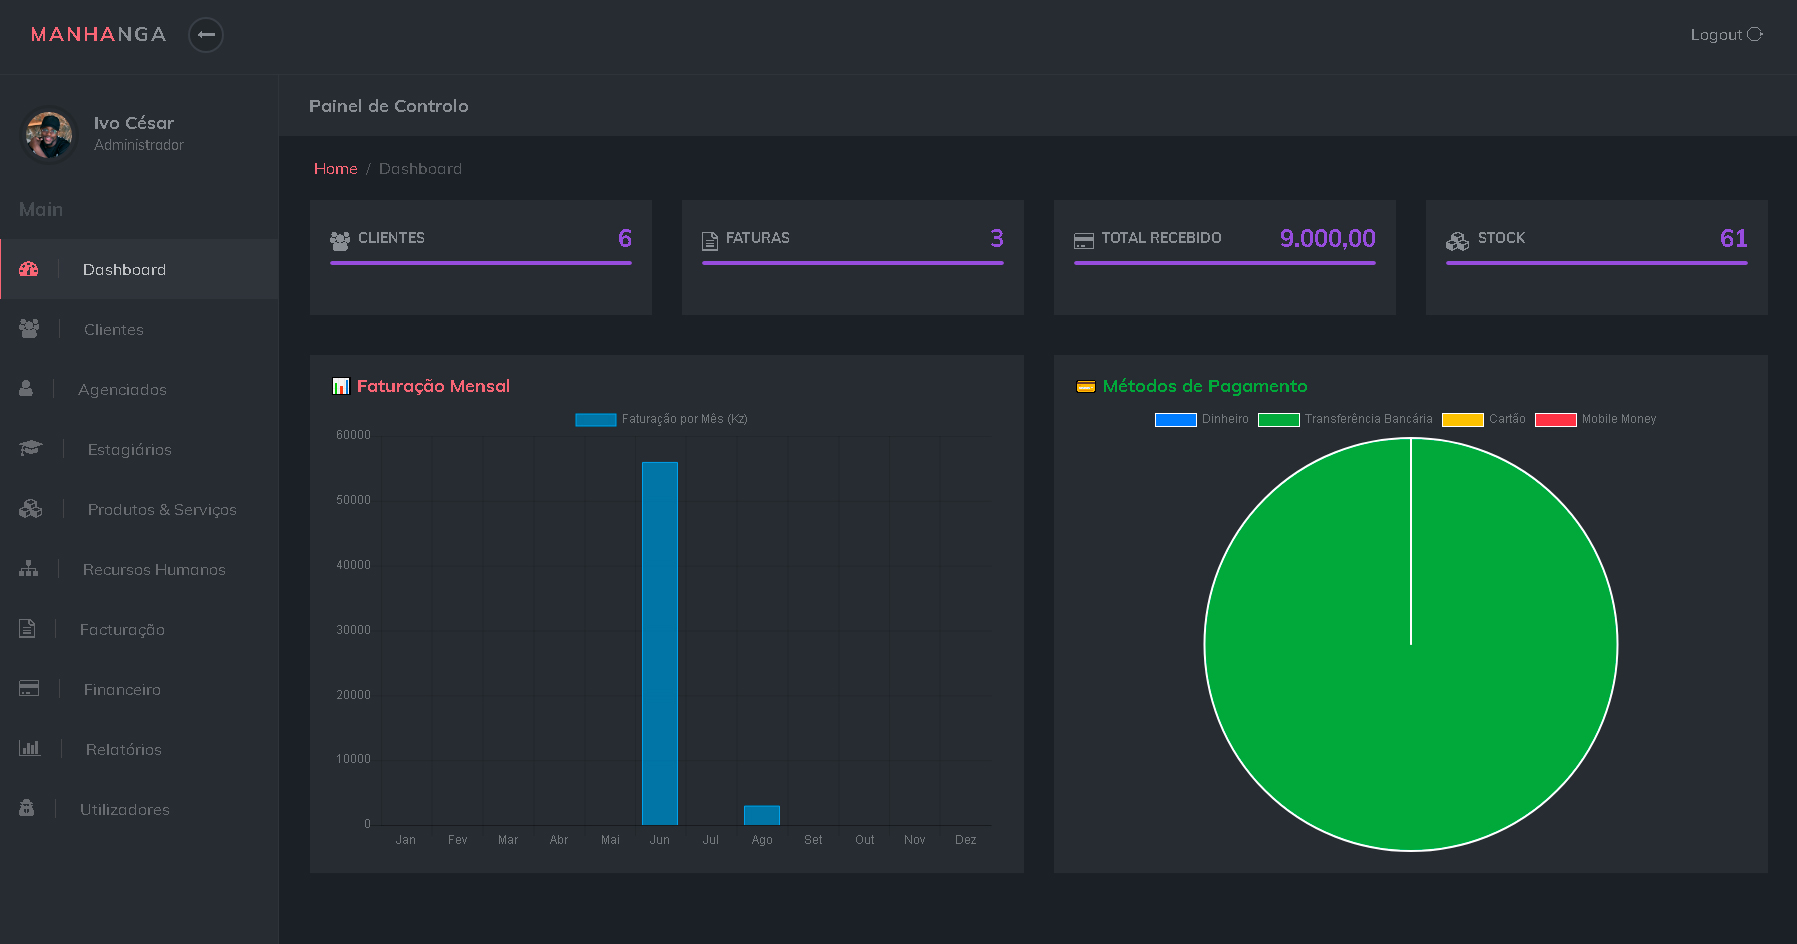Screen dimensions: 1797x944
Task: Go to Home via breadcrumb link
Action: pos(335,169)
